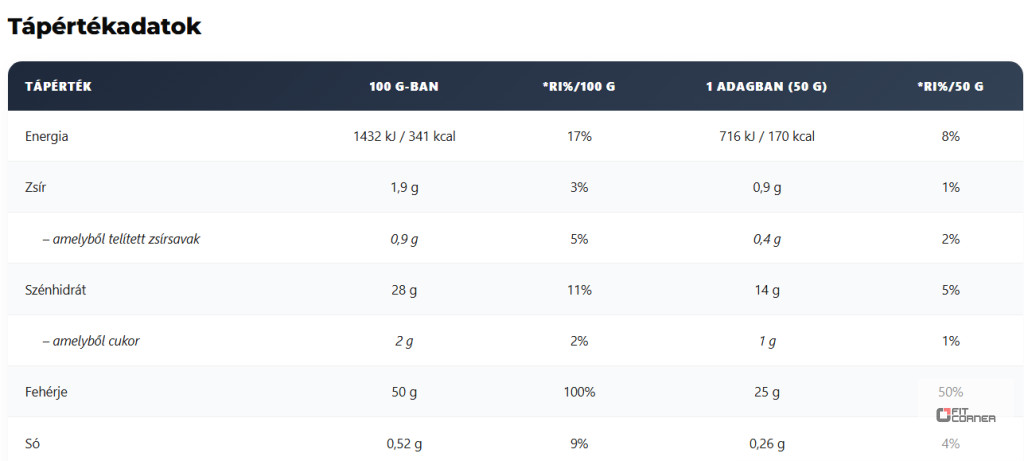The height and width of the screenshot is (461, 1024).
Task: Select the Zsír row label
Action: coord(36,187)
